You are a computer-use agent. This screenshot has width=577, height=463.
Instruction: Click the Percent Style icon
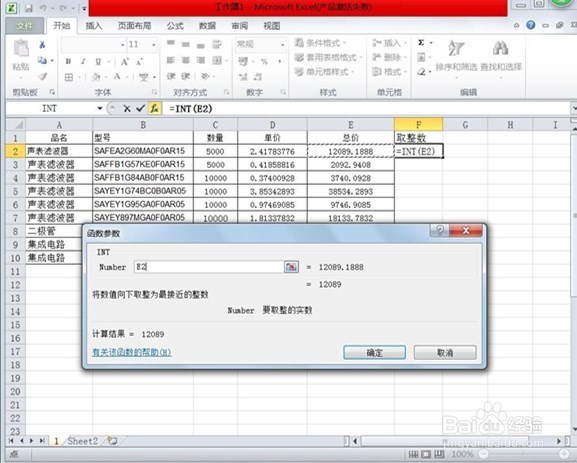(x=264, y=61)
